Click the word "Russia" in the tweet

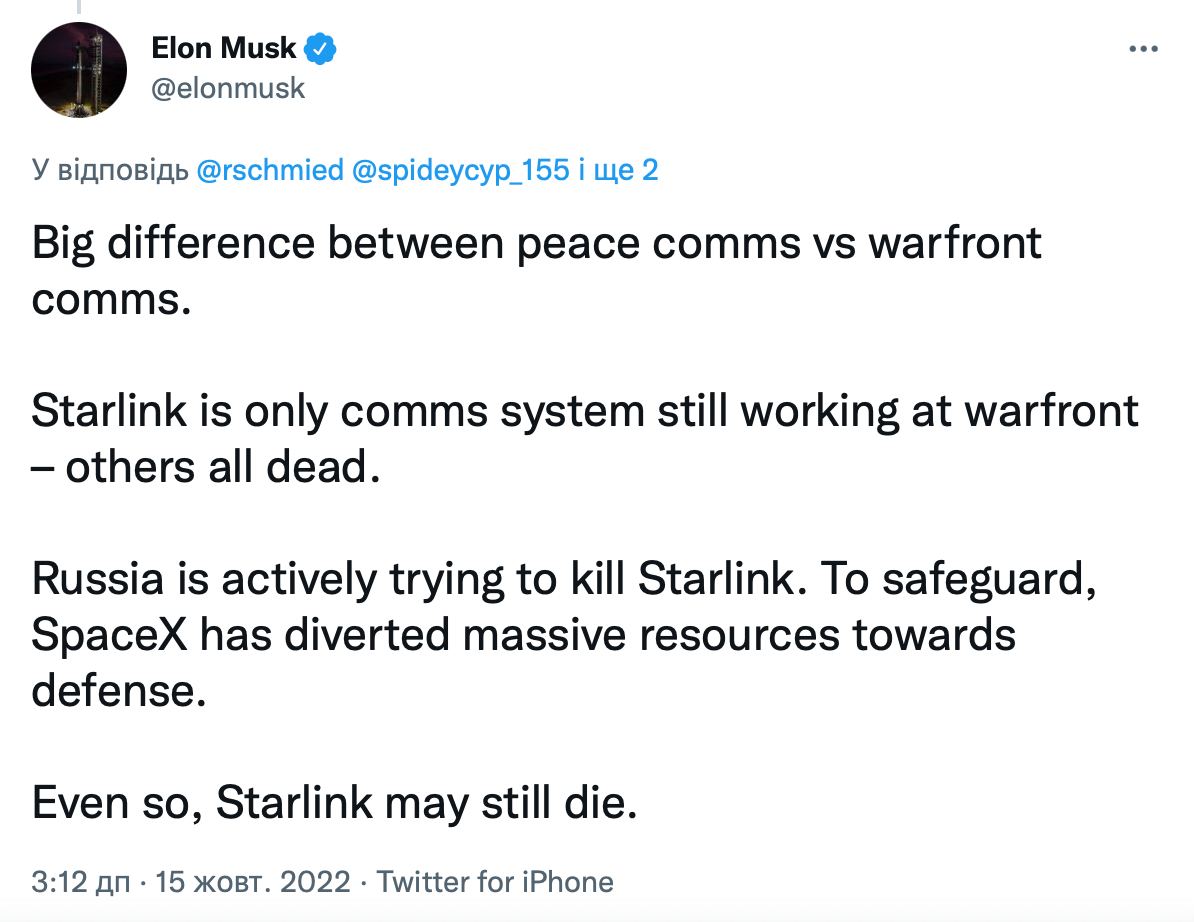pos(92,580)
